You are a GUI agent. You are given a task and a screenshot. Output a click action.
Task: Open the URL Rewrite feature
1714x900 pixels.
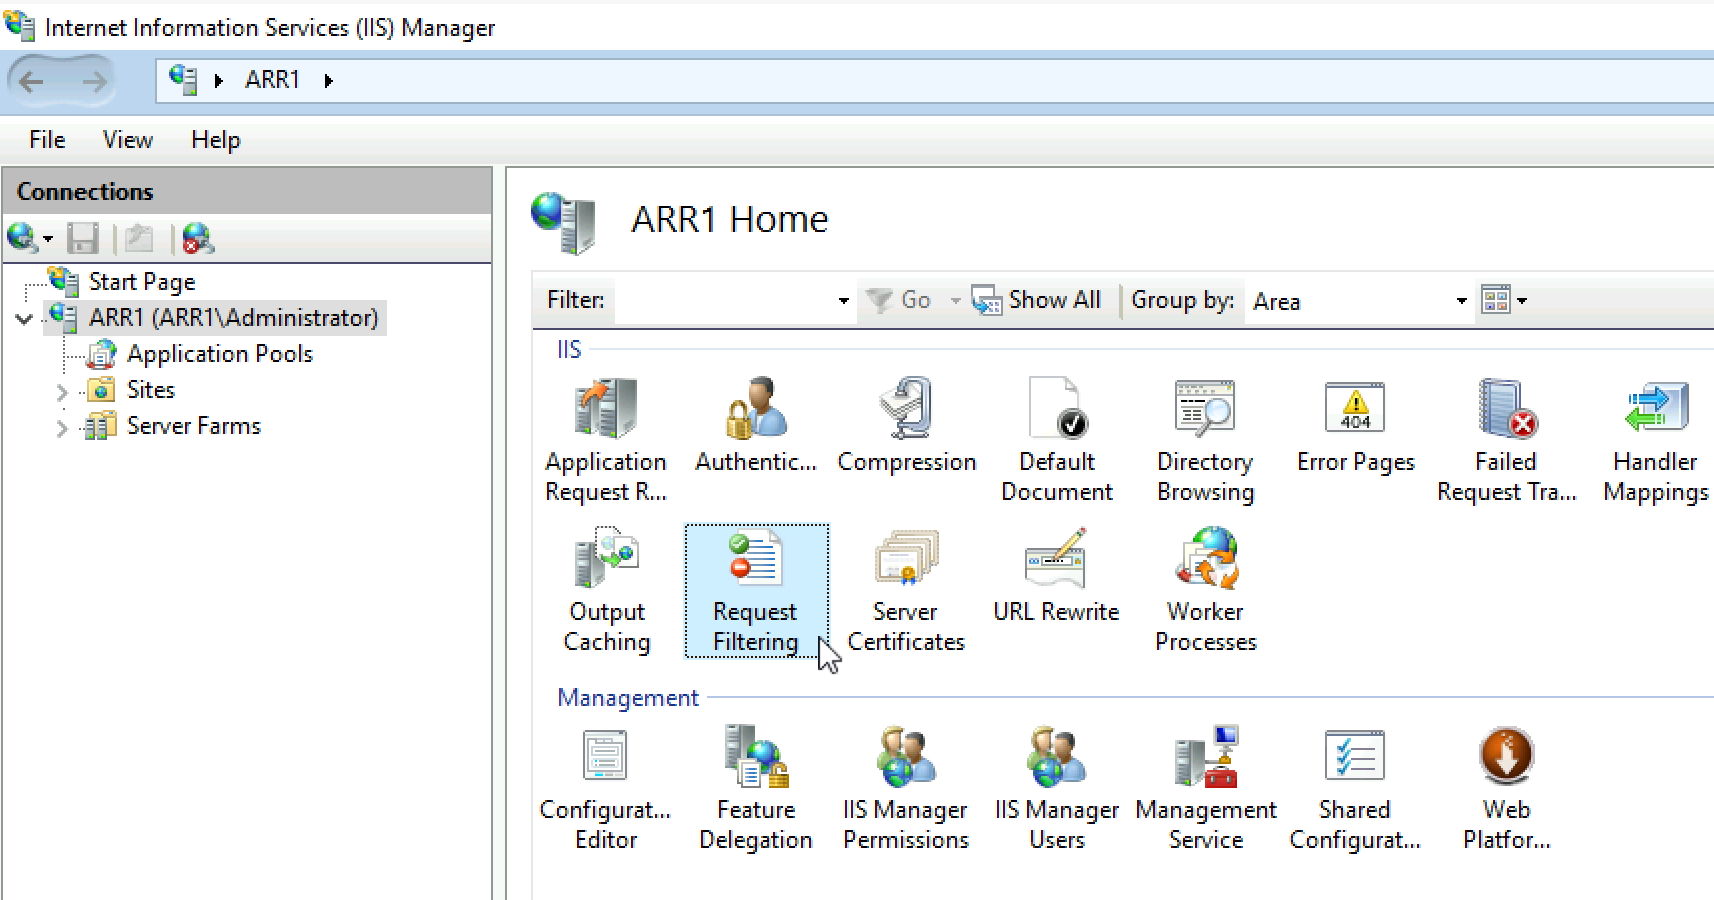point(1056,576)
